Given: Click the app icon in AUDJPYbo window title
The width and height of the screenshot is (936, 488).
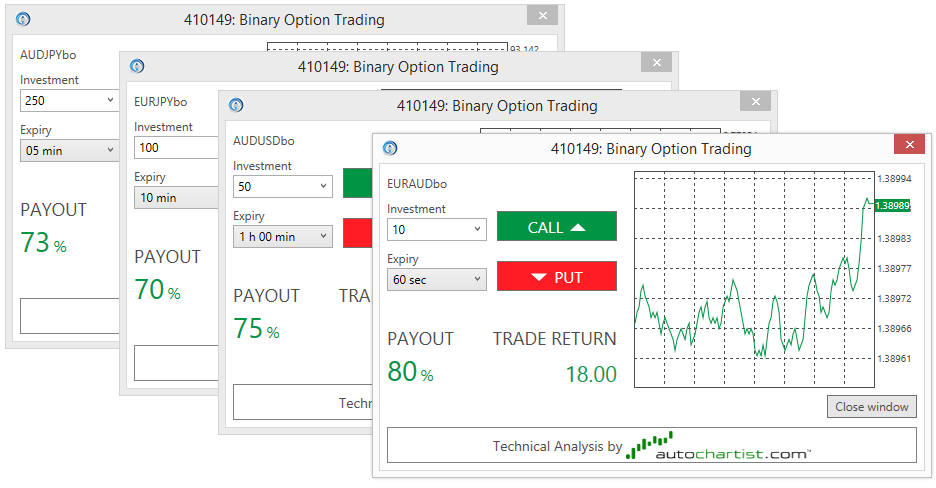Looking at the screenshot, I should click(x=23, y=19).
